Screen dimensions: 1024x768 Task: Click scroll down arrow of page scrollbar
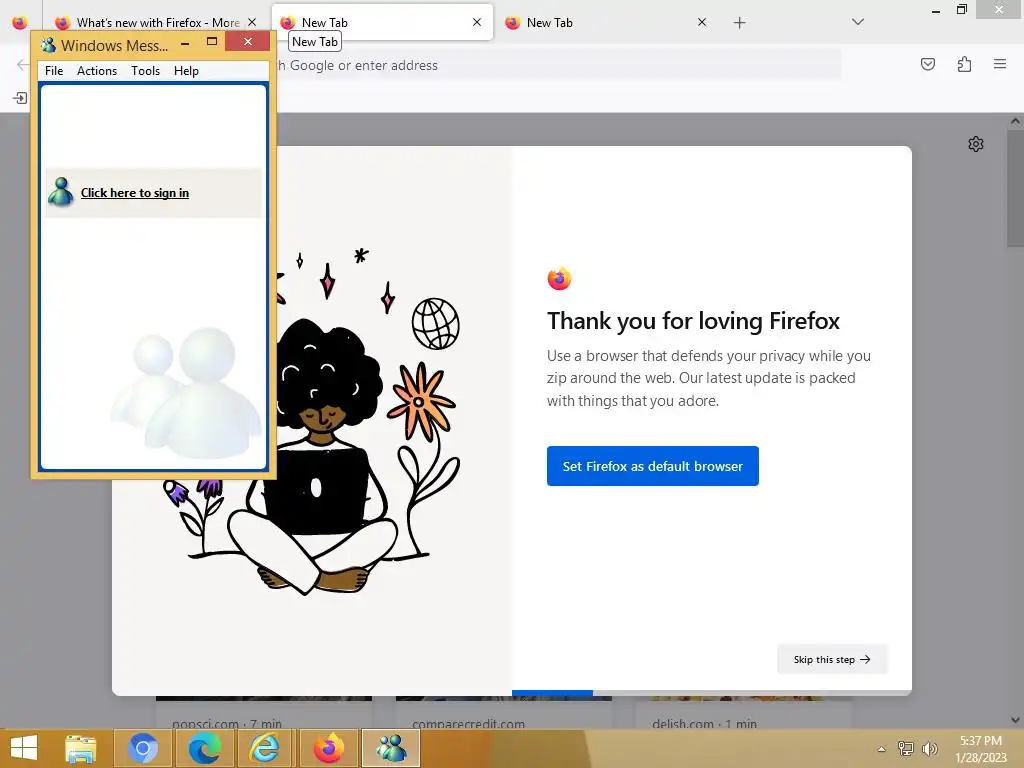pyautogui.click(x=1016, y=720)
